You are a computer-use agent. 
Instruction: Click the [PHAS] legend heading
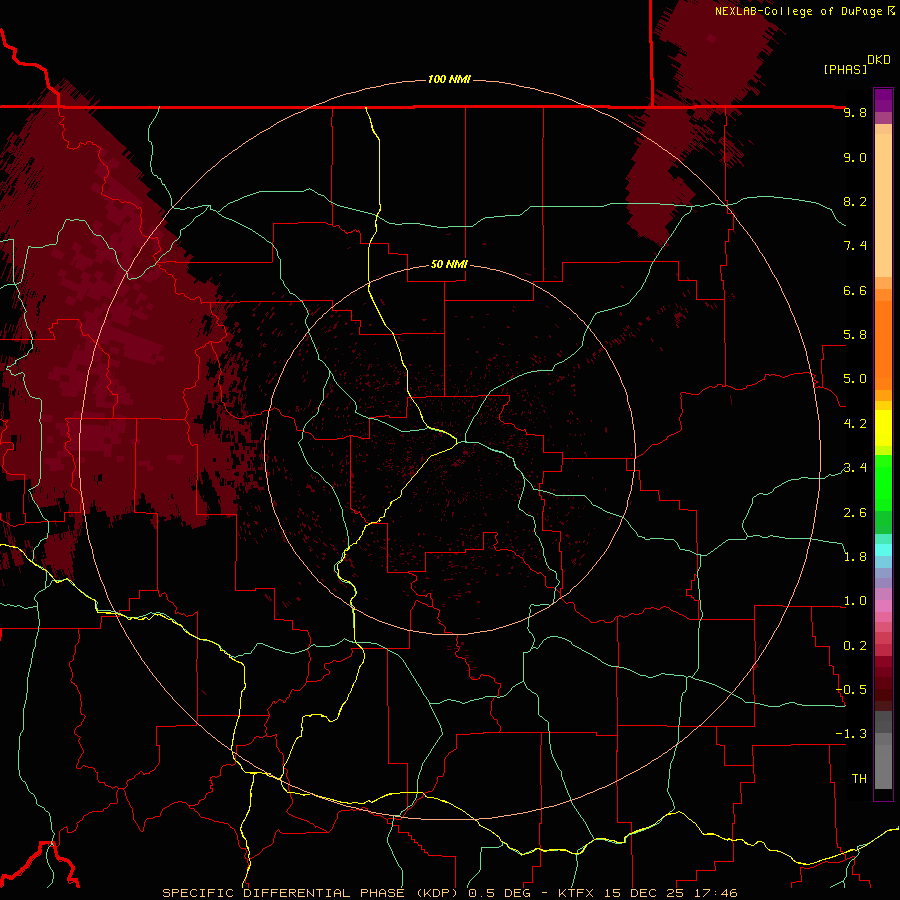click(845, 70)
